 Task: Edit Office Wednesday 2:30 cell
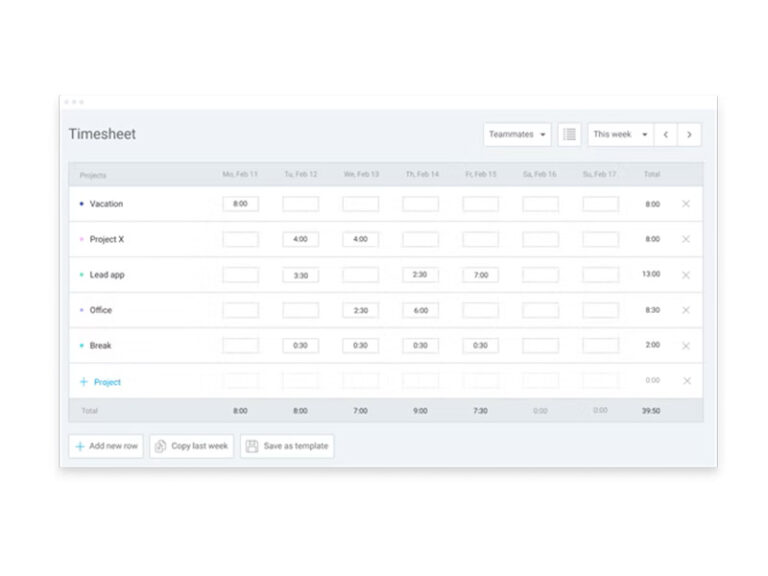360,311
